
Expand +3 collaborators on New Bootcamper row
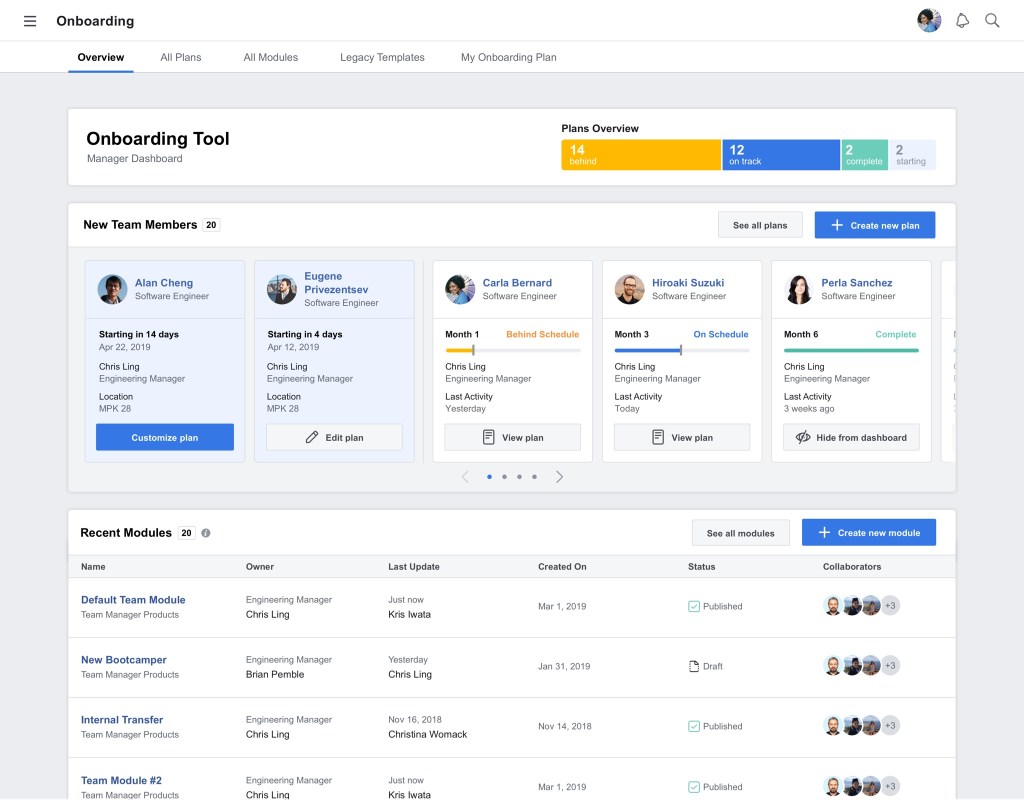pos(890,666)
